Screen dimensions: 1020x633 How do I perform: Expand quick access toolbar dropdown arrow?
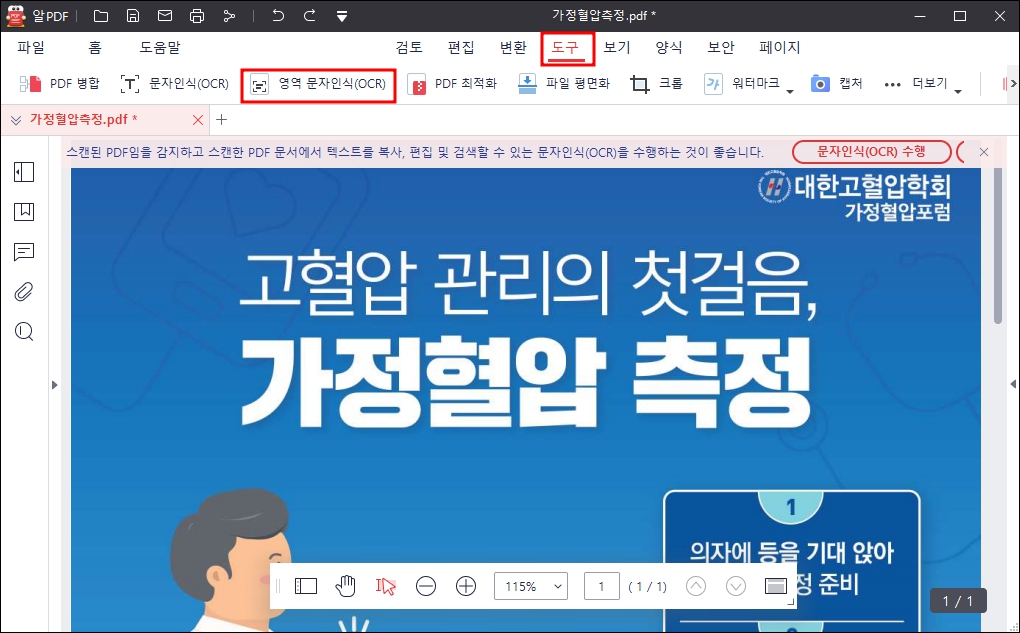[x=342, y=16]
